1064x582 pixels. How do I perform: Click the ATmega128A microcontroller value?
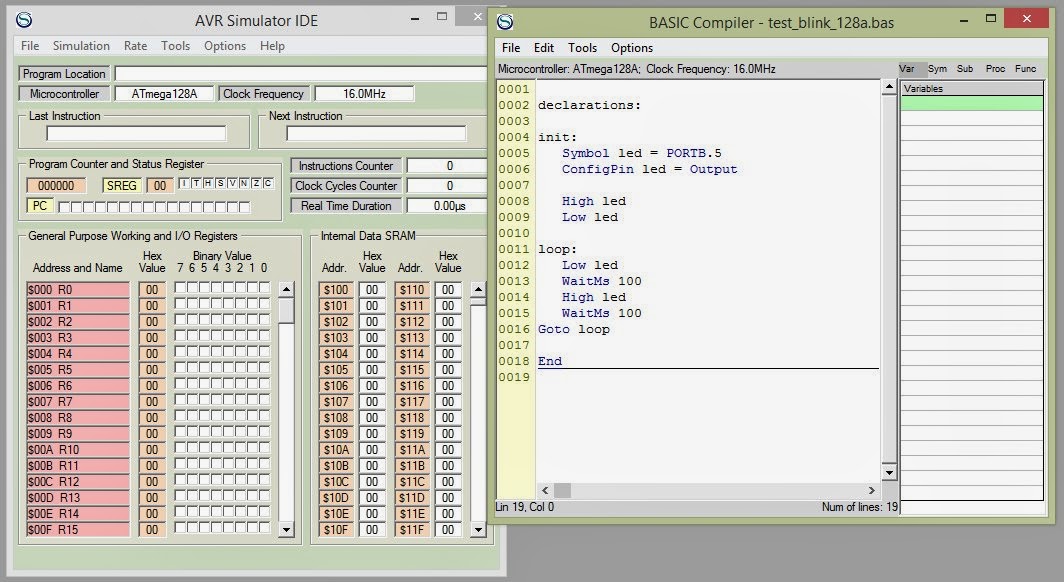pyautogui.click(x=164, y=94)
